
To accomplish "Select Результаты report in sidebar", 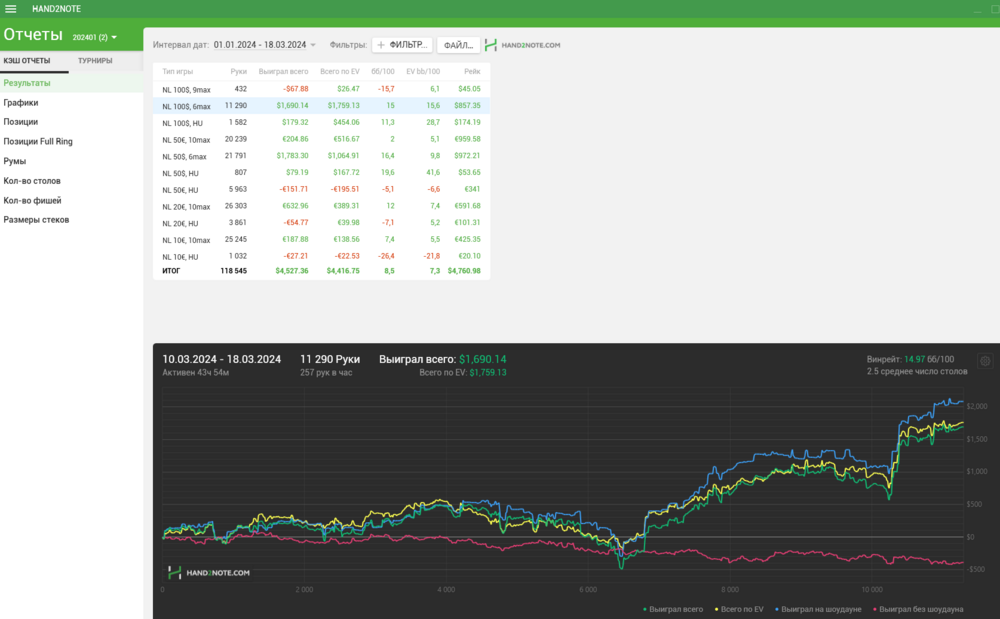I will [x=71, y=83].
